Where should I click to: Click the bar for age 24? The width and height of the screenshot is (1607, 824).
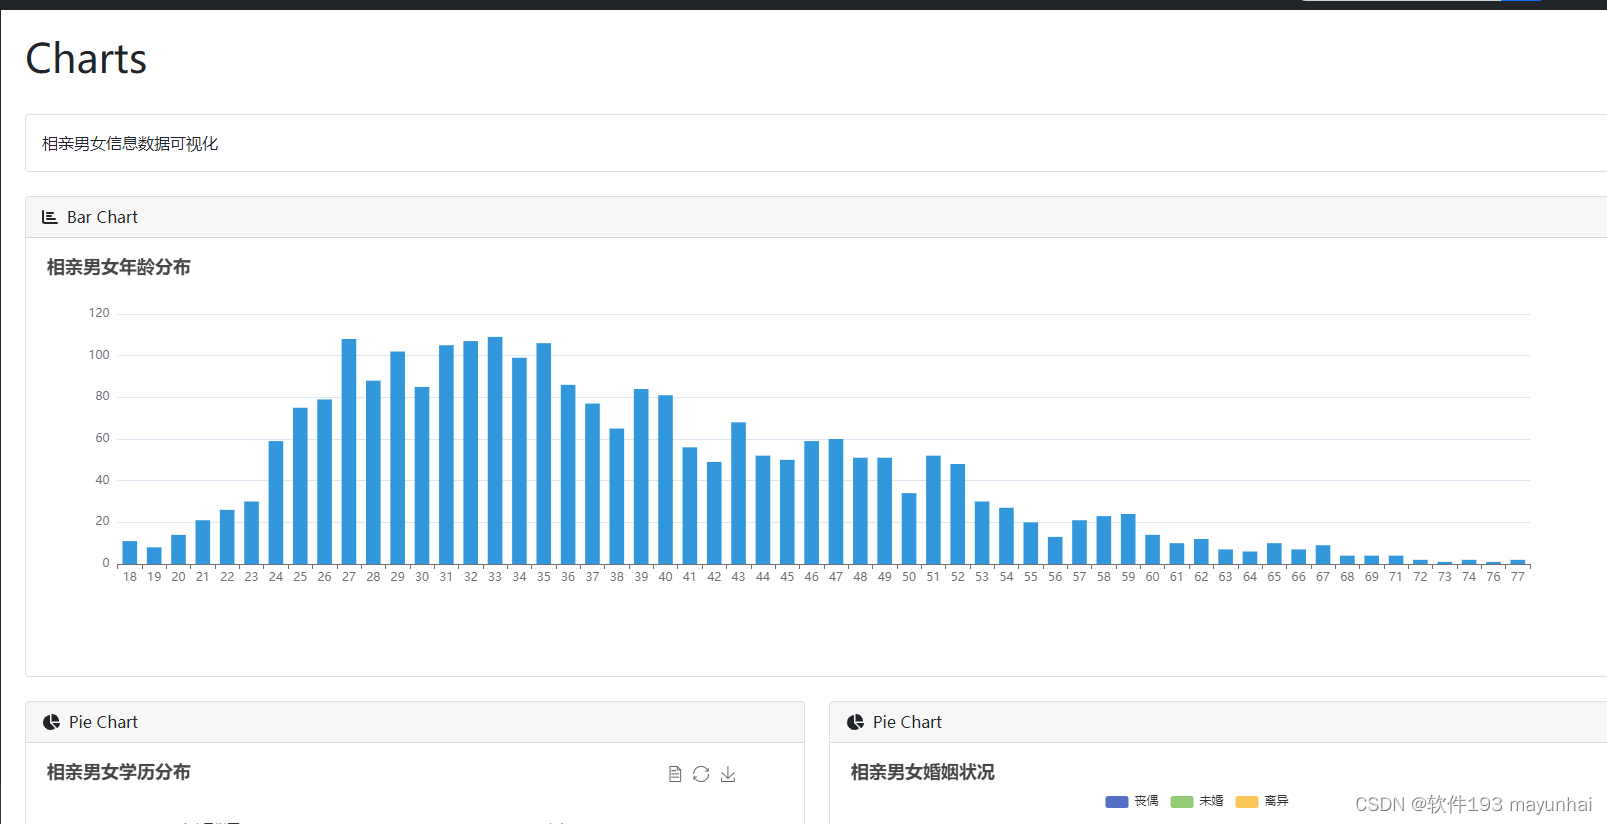(x=276, y=502)
